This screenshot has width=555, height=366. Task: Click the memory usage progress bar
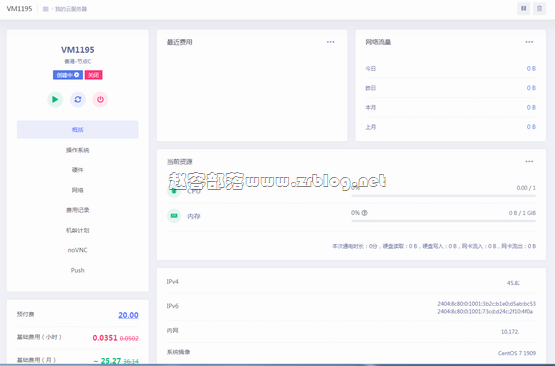tap(443, 221)
